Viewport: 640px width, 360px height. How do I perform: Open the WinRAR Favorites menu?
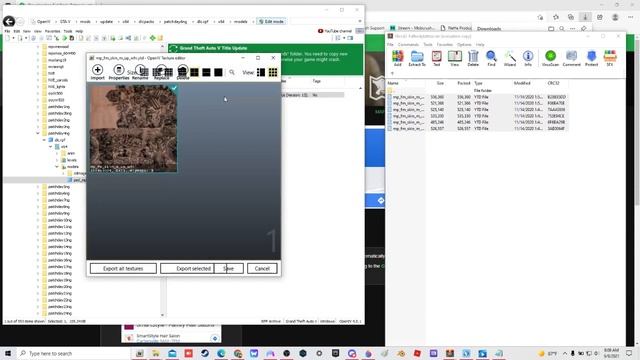pos(444,44)
